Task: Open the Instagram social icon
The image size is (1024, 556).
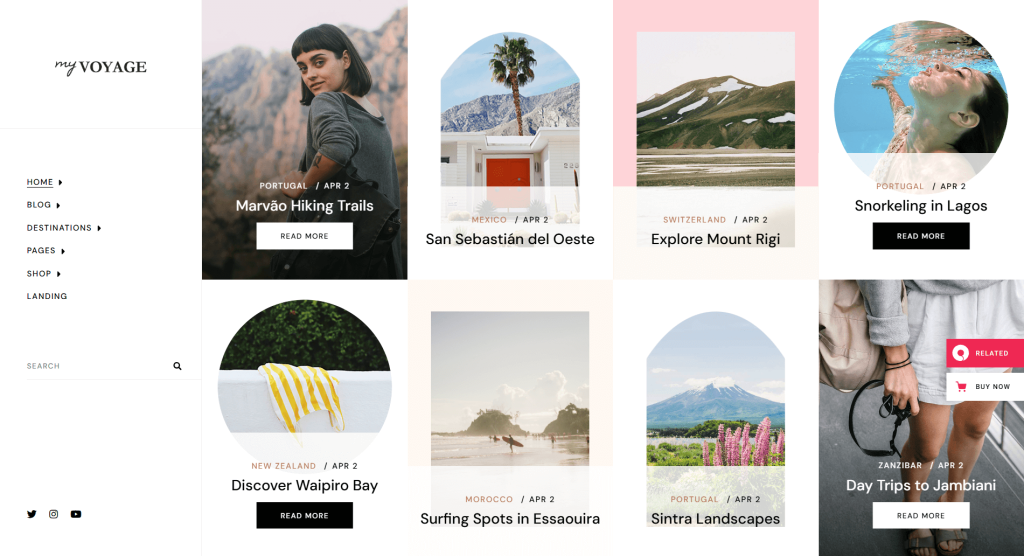Action: point(54,514)
